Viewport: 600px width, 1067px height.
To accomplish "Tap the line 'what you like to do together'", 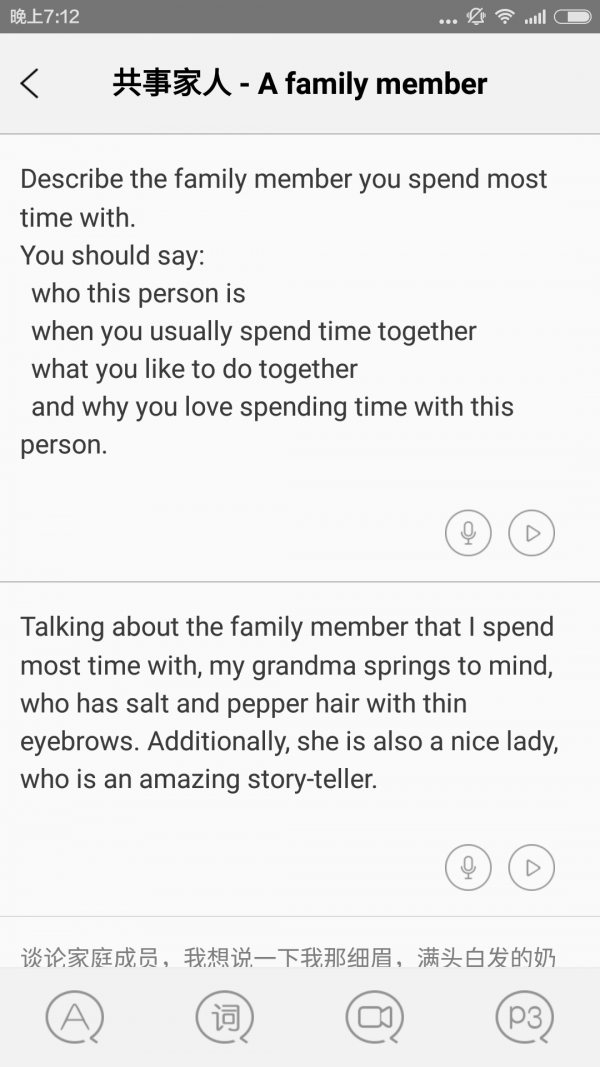I will tap(194, 369).
